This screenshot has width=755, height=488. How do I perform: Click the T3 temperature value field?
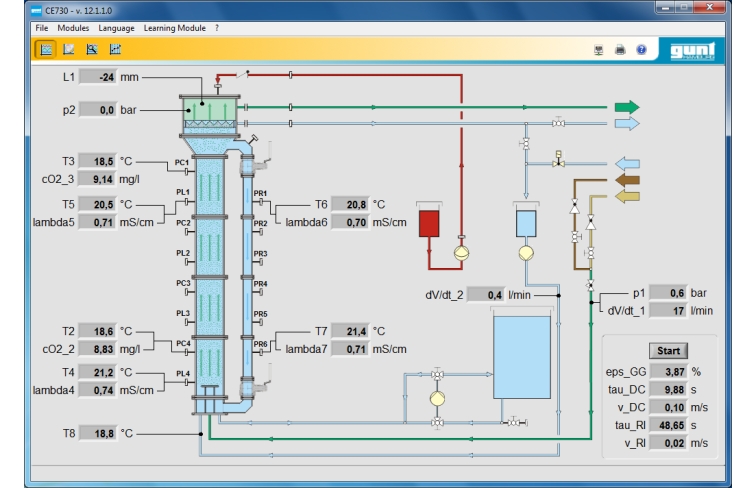[x=96, y=160]
